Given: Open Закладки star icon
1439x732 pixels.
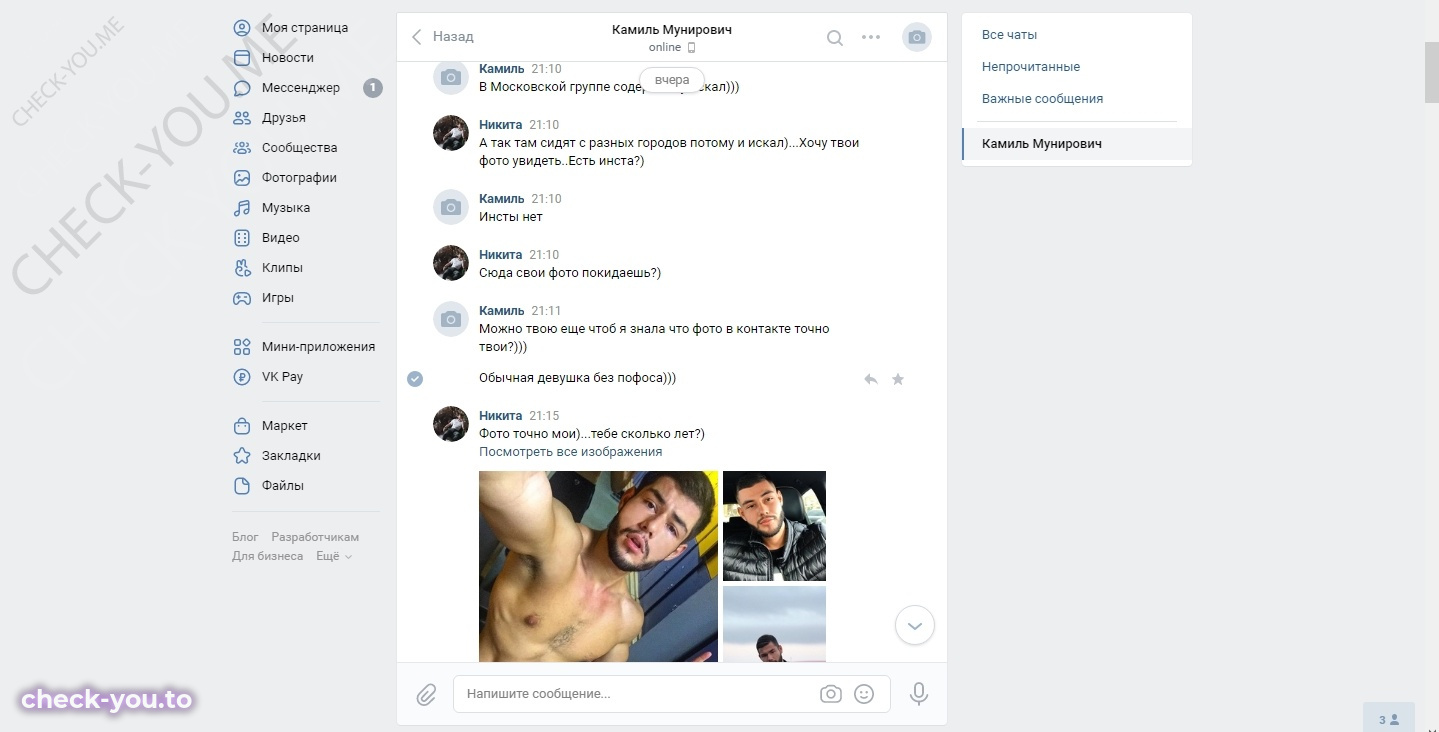Looking at the screenshot, I should point(242,456).
